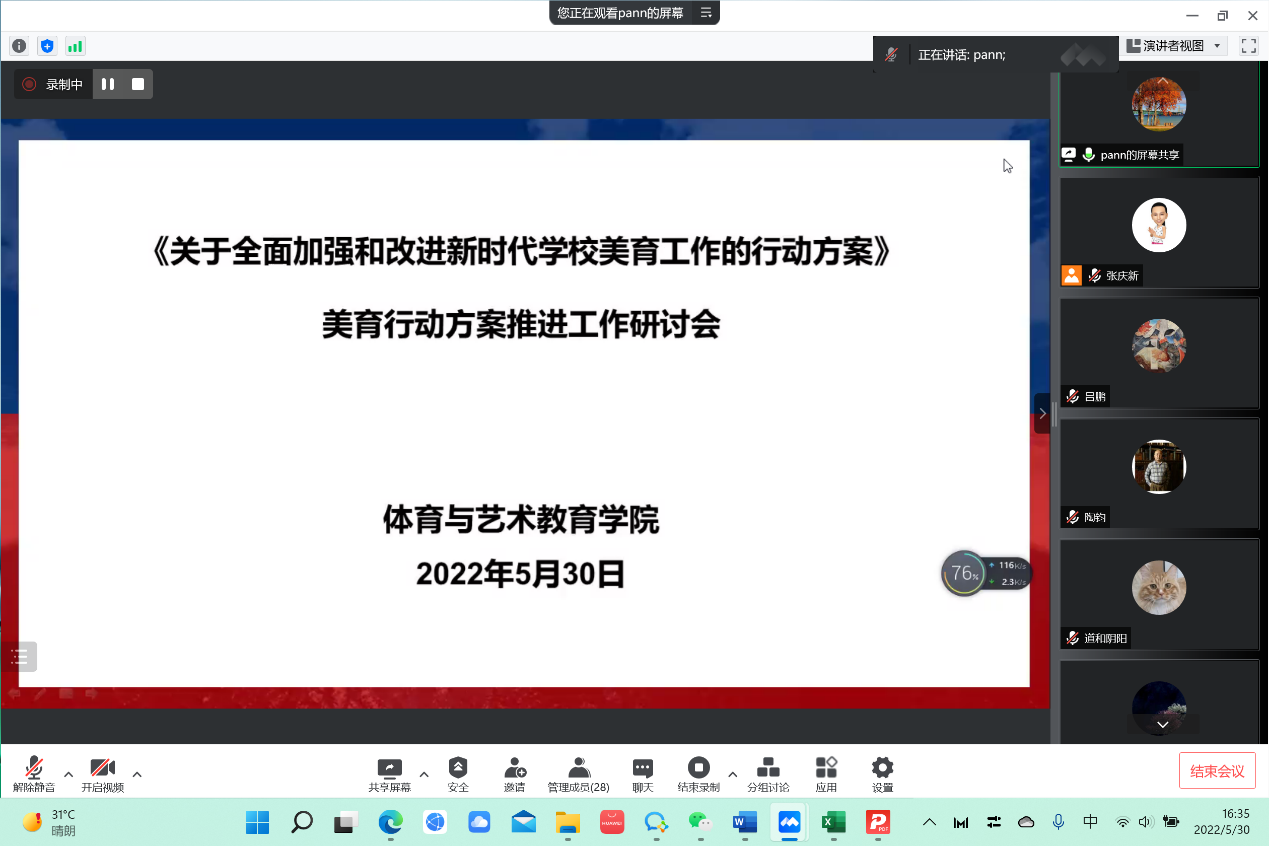
Task: Click the slide text 体育与艺术教育学院
Action: point(521,520)
